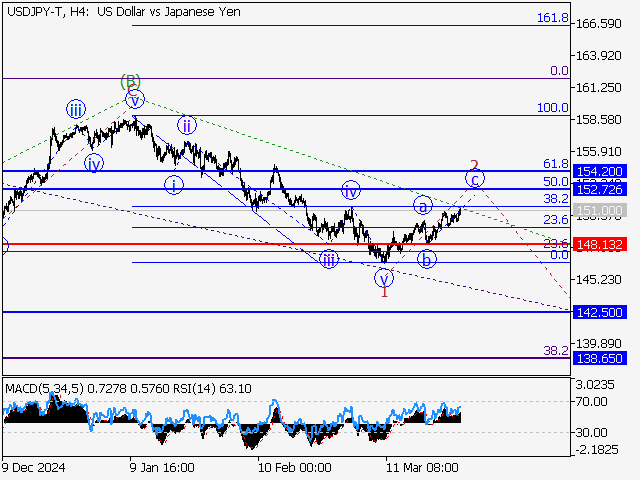Select the circled 'i' wave marker
The image size is (640, 480).
pos(175,185)
